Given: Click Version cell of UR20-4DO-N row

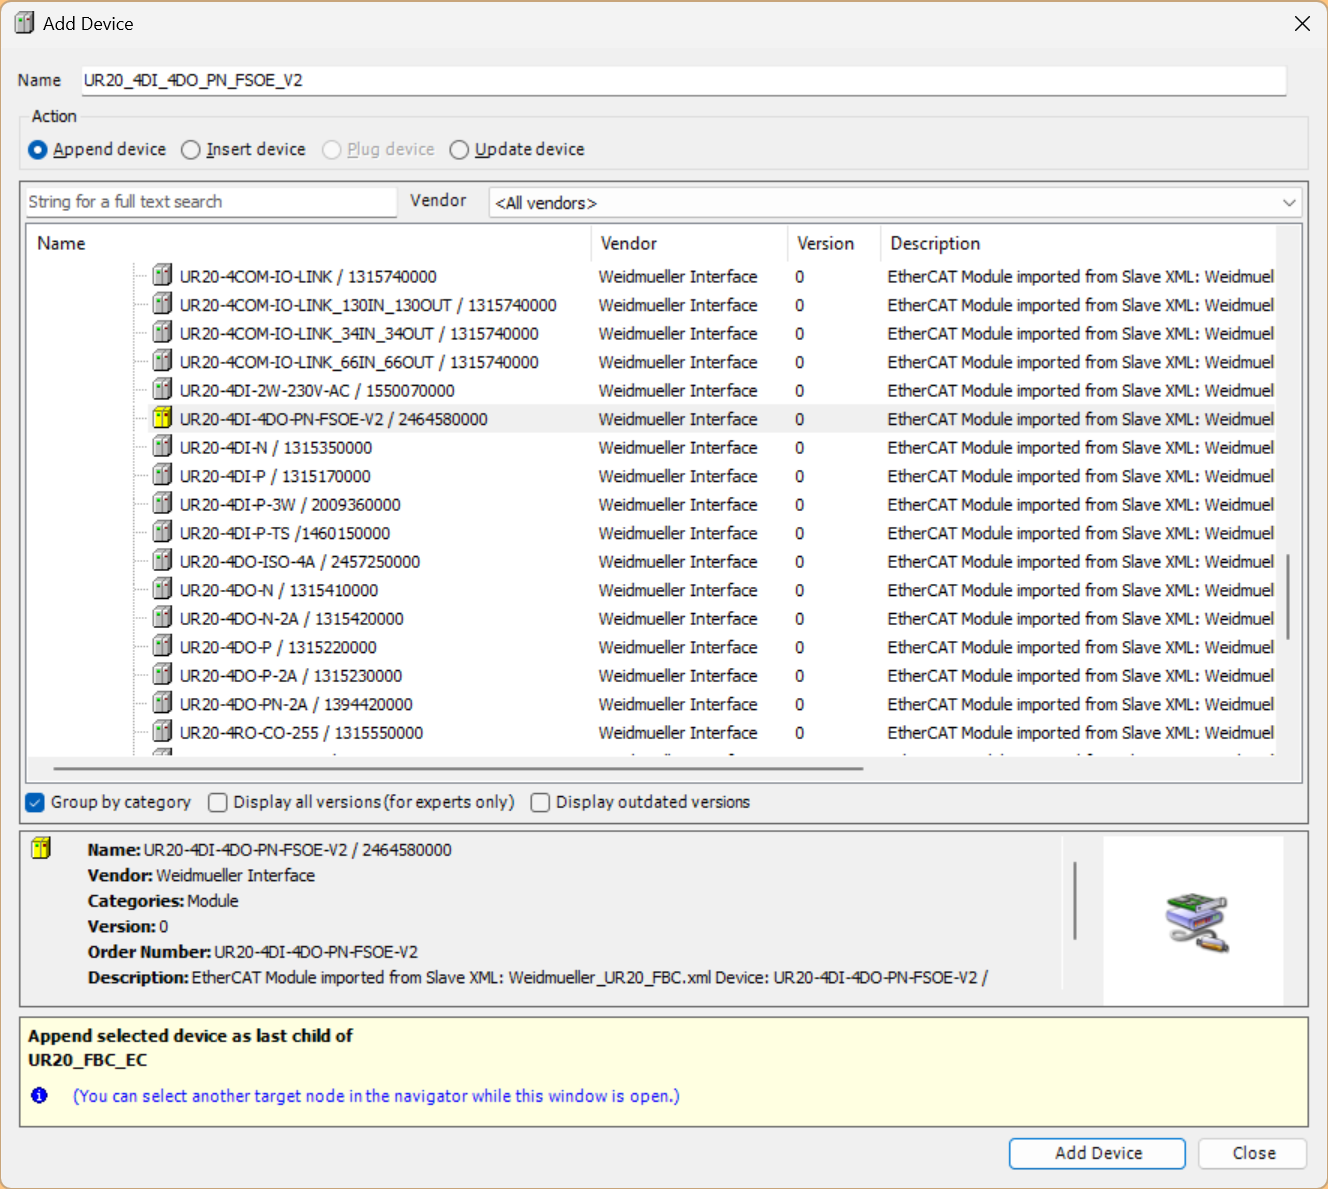Looking at the screenshot, I should click(799, 590).
